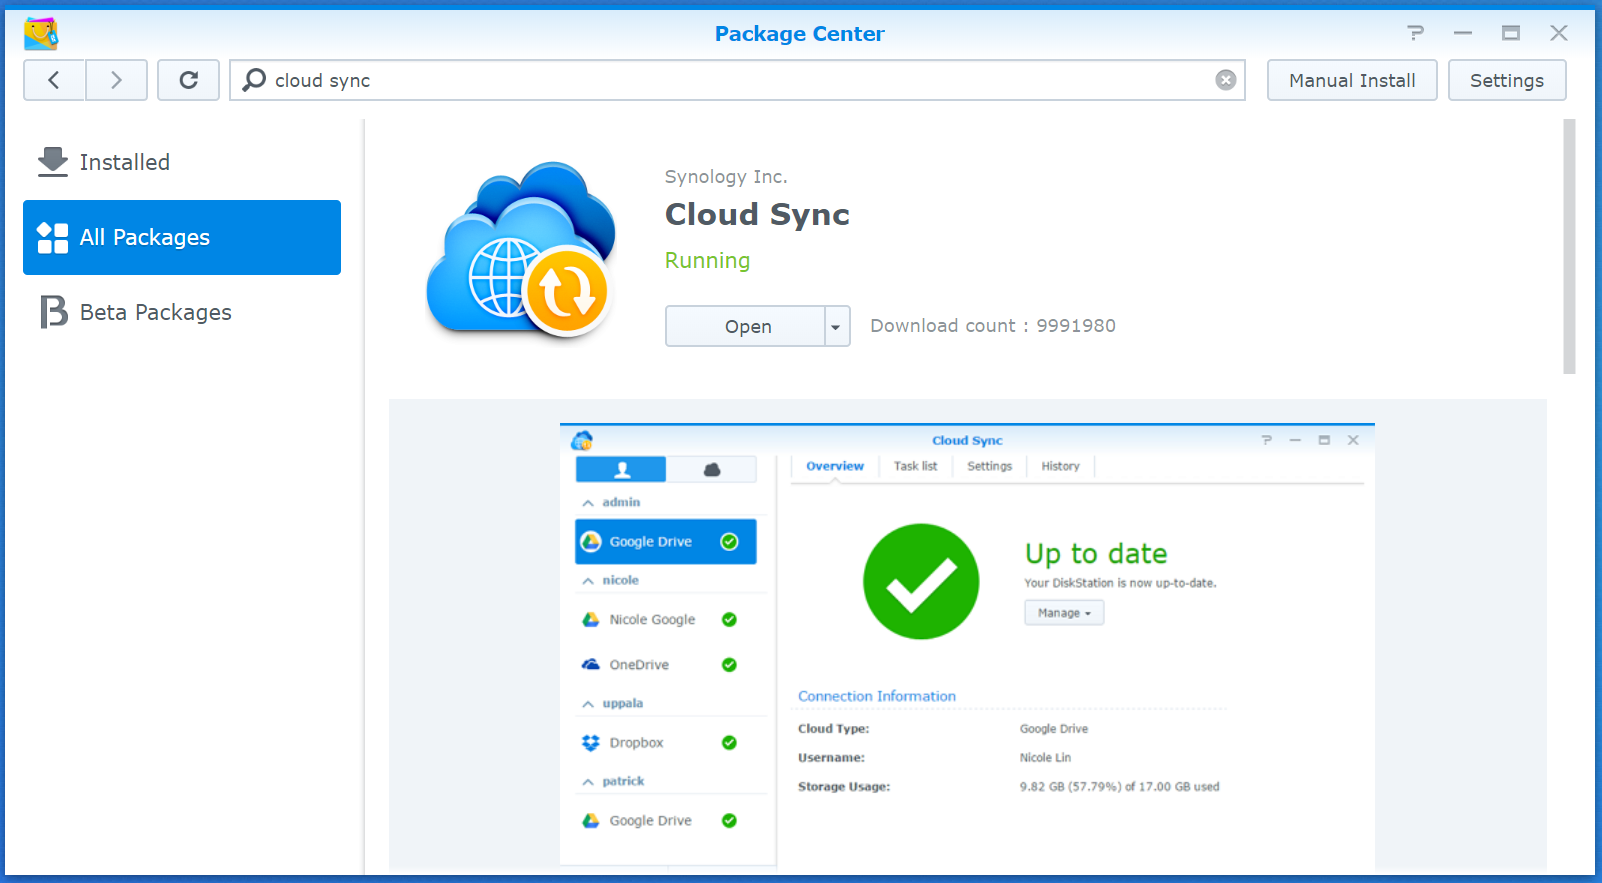This screenshot has width=1602, height=883.
Task: Click the help question mark icon
Action: click(x=1415, y=33)
